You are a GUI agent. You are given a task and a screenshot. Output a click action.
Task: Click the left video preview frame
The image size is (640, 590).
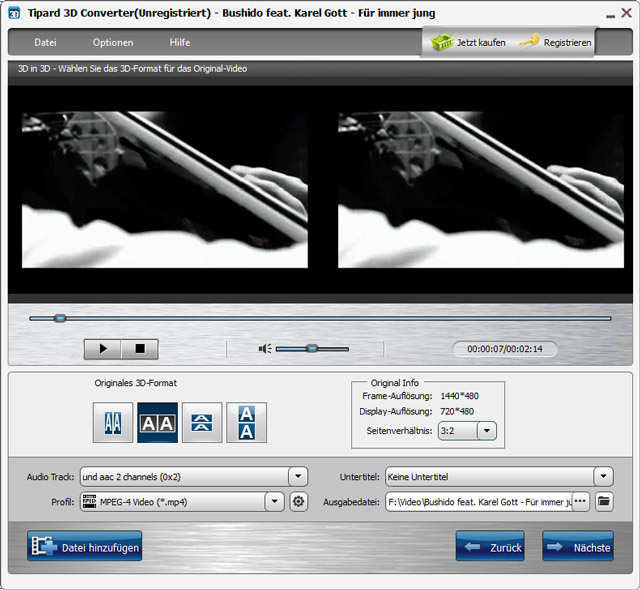[164, 190]
